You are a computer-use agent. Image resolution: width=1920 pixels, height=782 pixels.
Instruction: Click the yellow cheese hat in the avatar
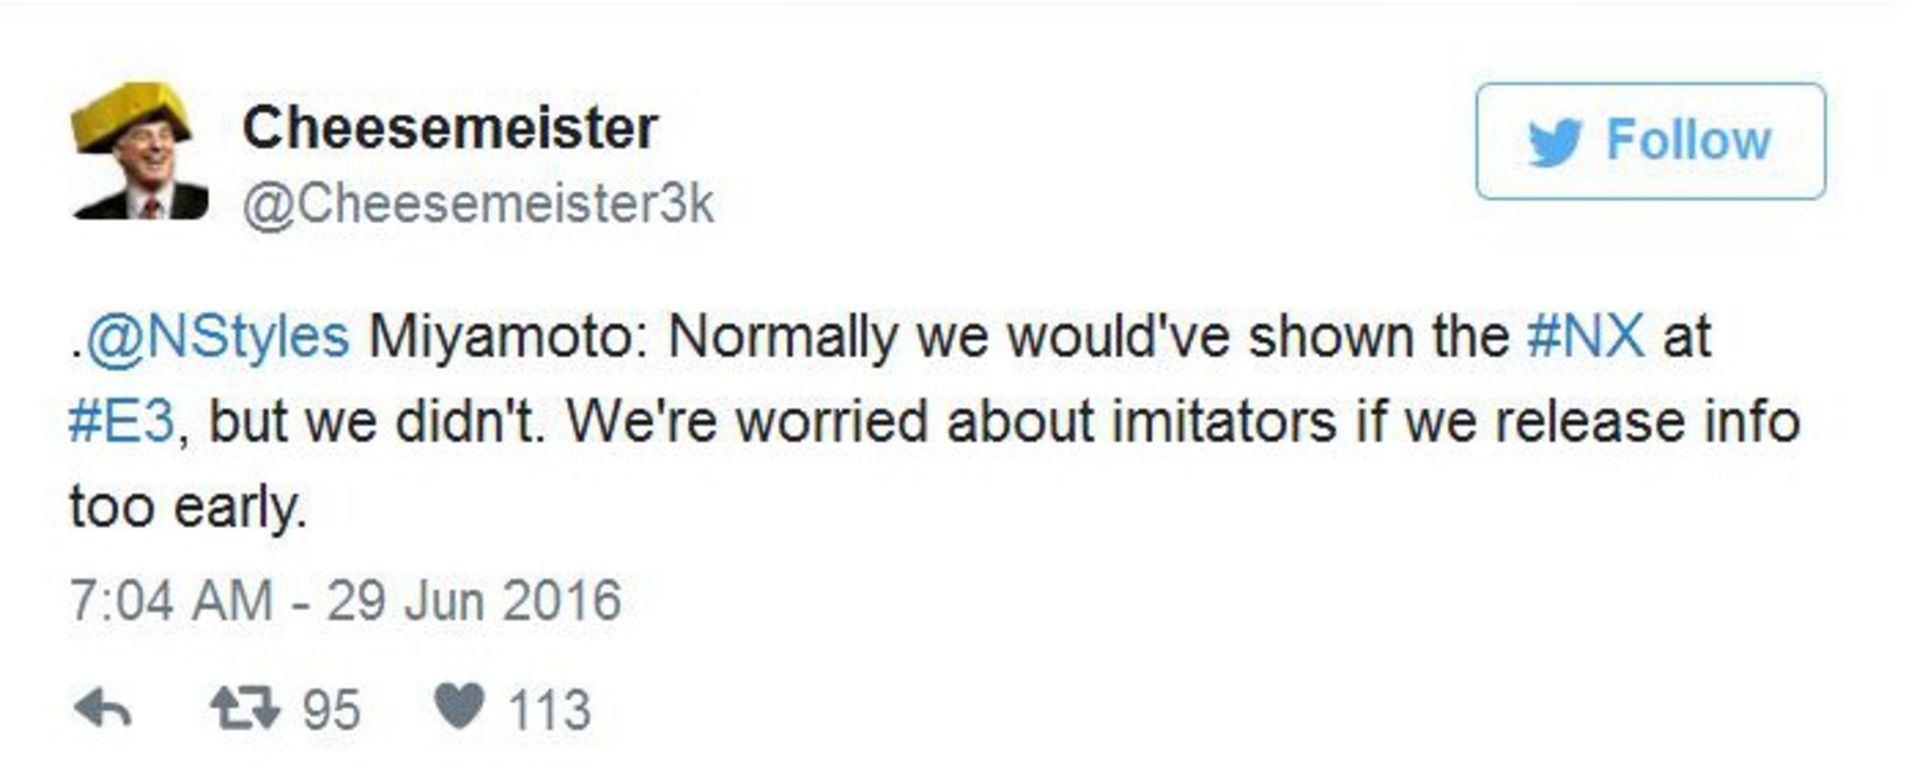130,114
